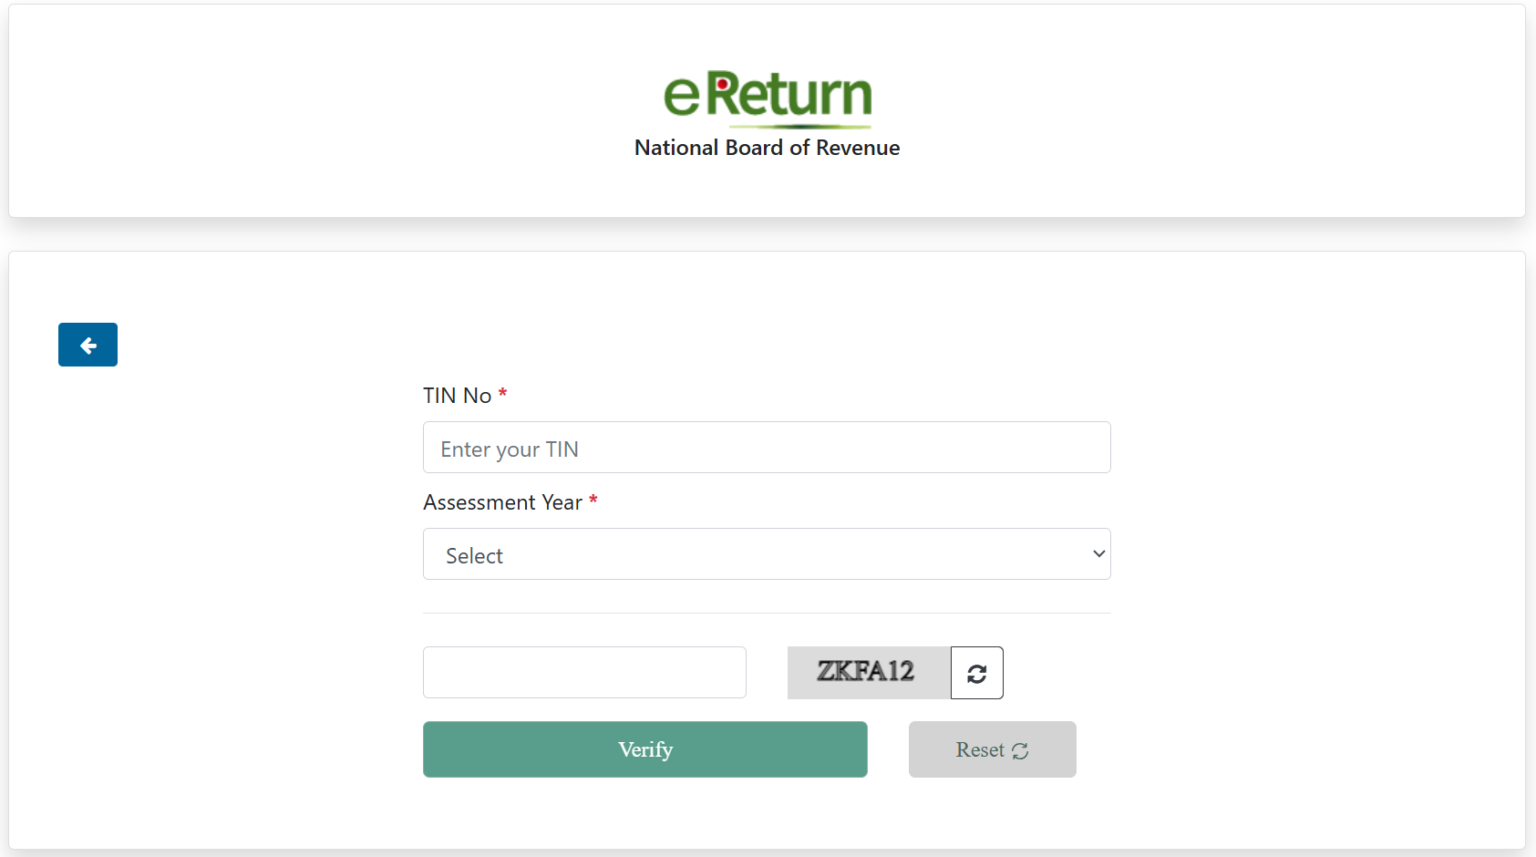
Task: Select the back navigation icon at top left
Action: [x=87, y=344]
